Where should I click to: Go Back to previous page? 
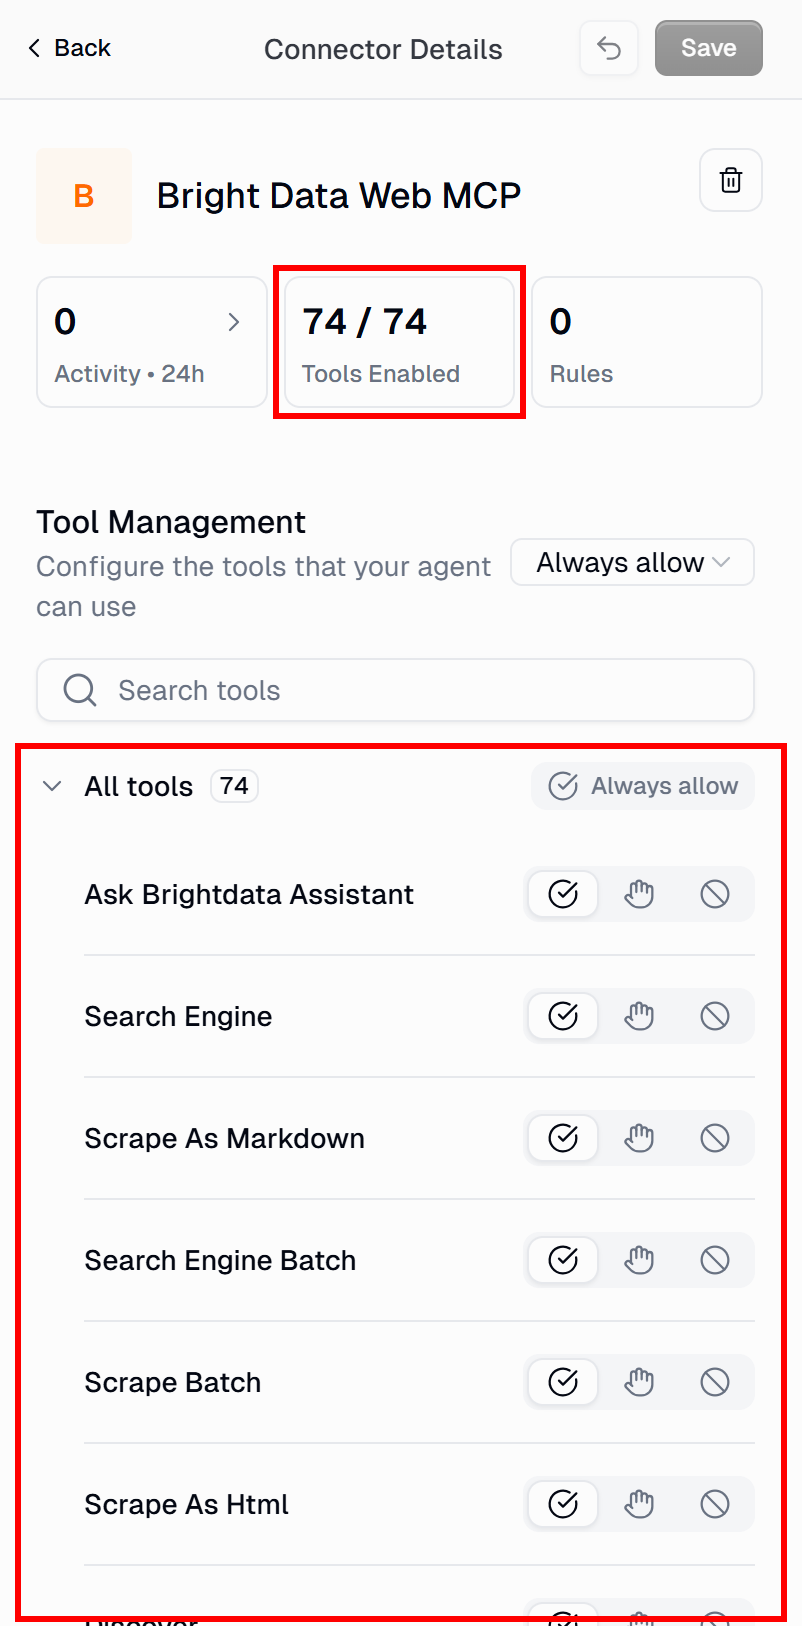point(69,48)
